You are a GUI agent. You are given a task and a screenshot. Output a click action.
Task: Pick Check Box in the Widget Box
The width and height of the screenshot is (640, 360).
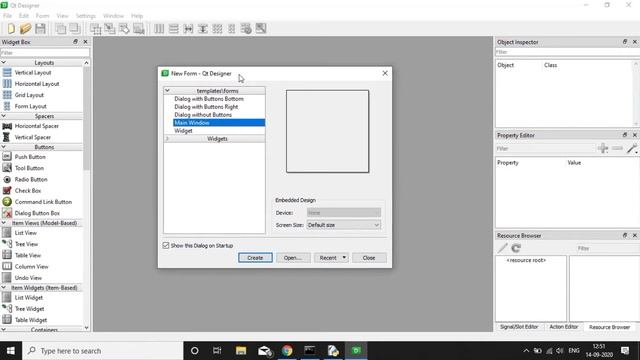[x=28, y=191]
